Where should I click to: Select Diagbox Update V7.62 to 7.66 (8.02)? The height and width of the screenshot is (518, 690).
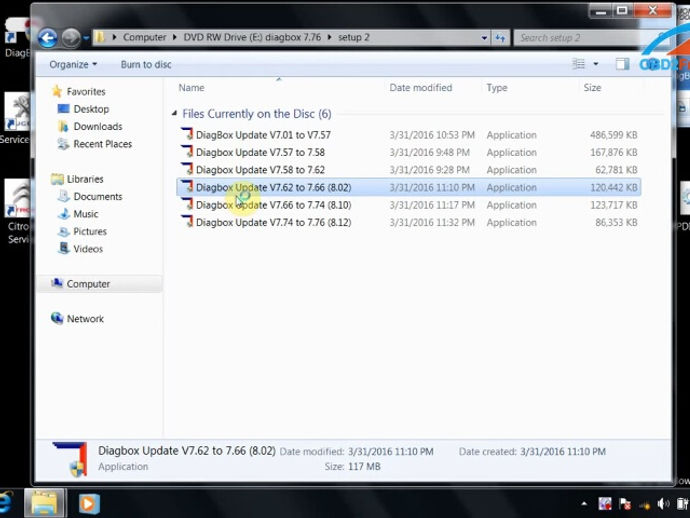[x=408, y=187]
